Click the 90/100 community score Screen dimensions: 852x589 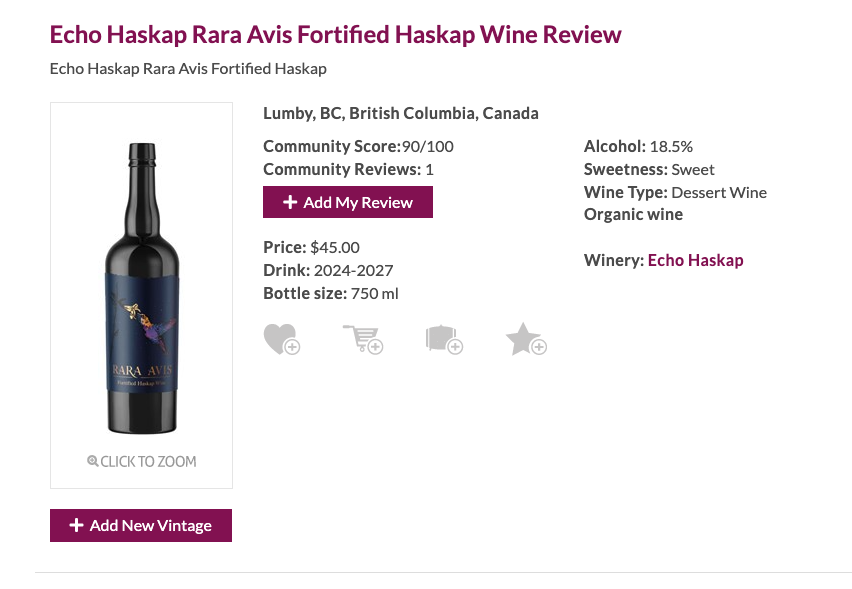tap(428, 146)
